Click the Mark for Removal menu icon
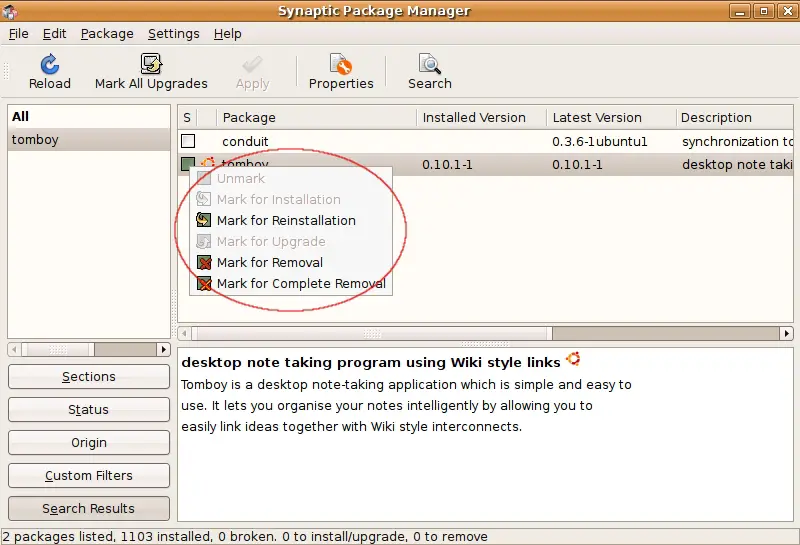The width and height of the screenshot is (800, 545). [x=204, y=262]
